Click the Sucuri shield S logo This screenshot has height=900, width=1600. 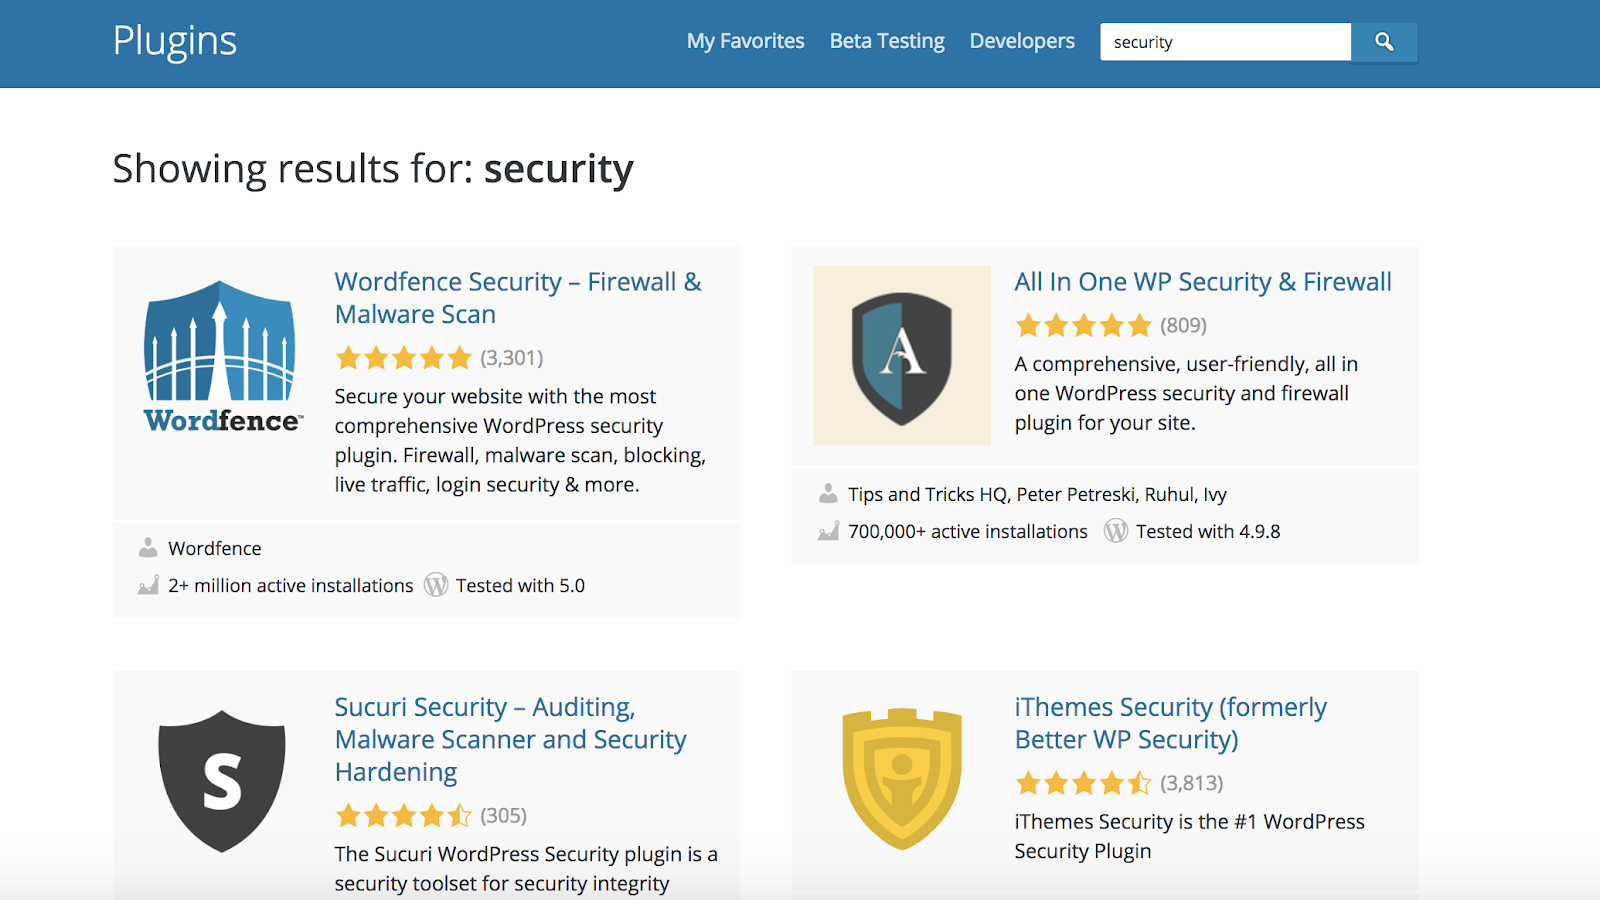coord(221,781)
